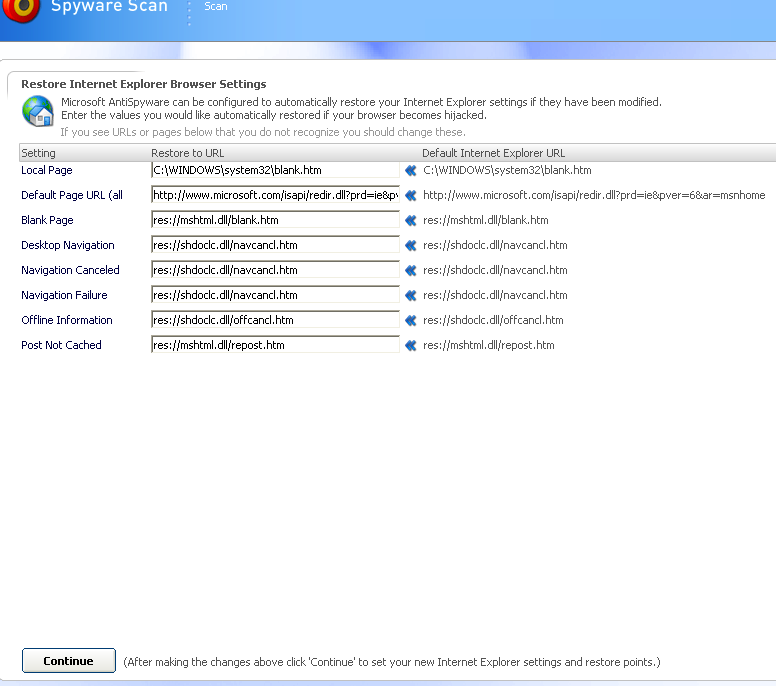The image size is (776, 686).
Task: Click the Microsoft AntiSpyware bullseye logo
Action: coord(21,9)
